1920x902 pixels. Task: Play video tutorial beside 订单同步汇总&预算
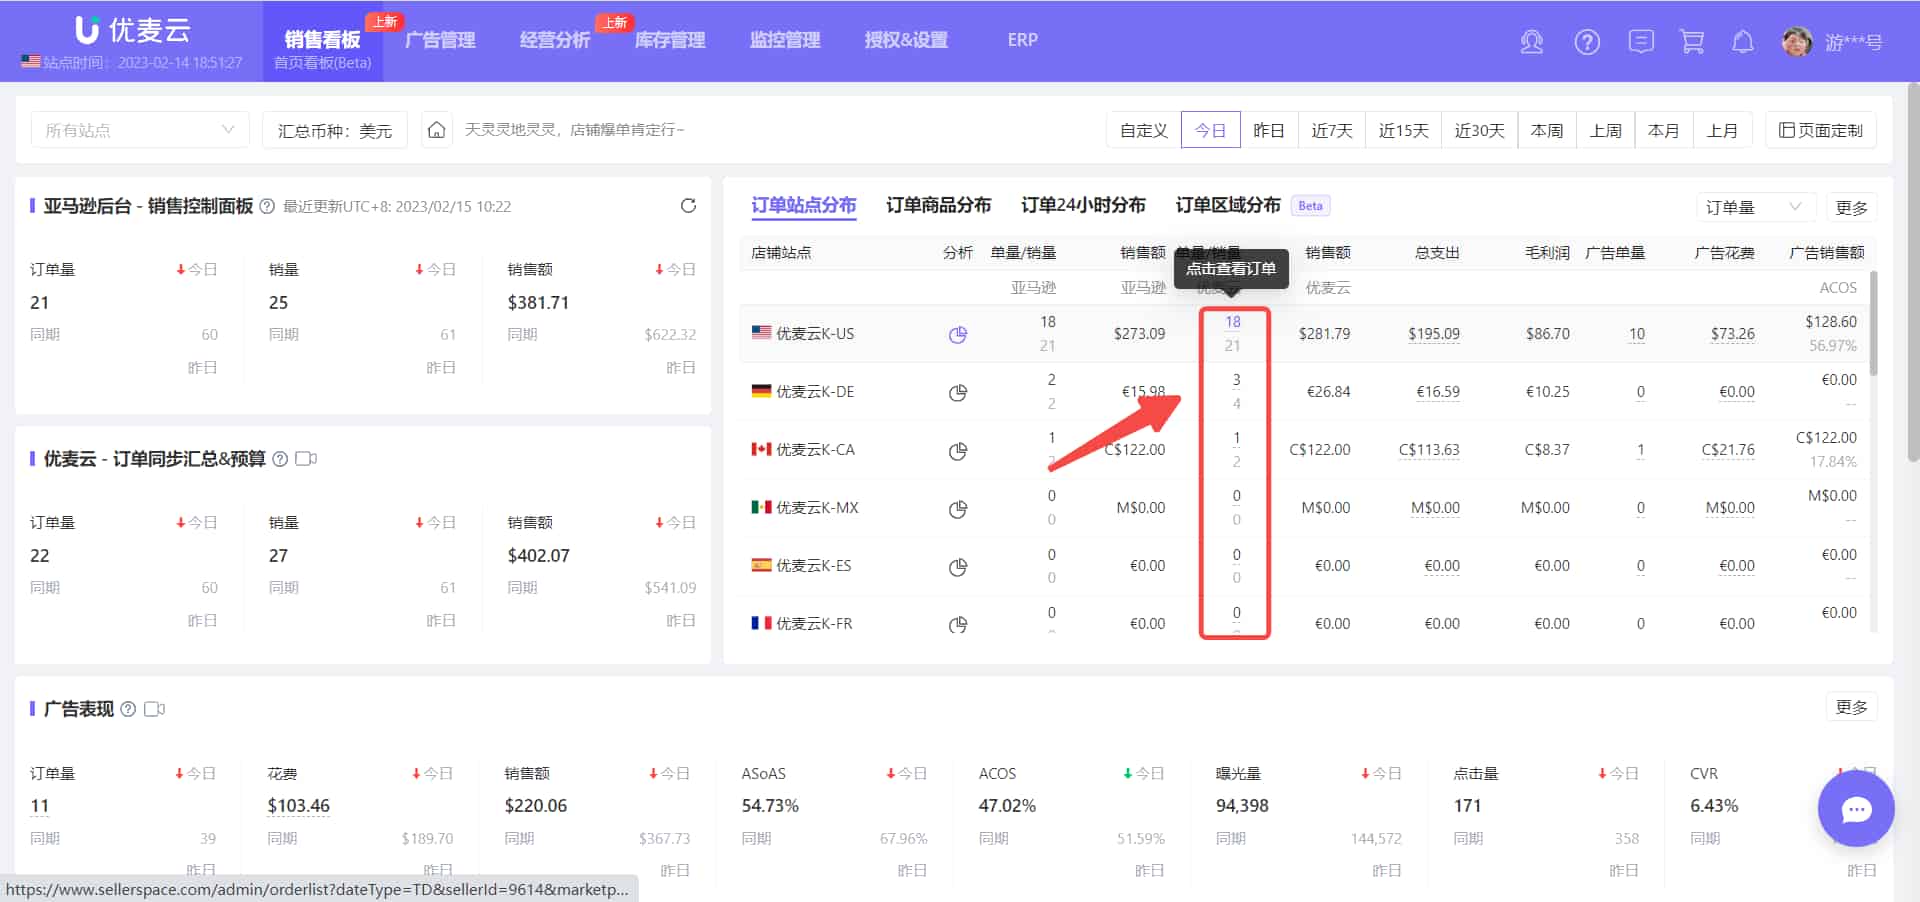click(306, 459)
